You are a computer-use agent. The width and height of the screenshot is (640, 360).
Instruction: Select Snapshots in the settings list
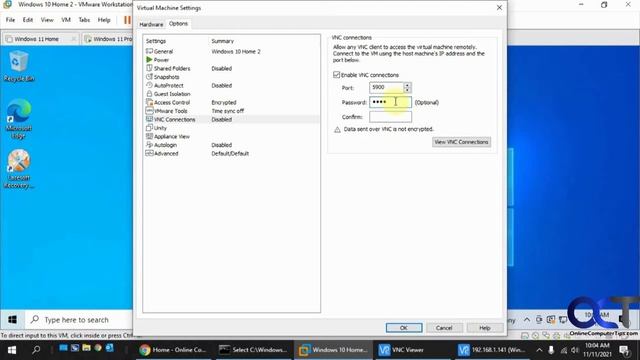tap(231, 77)
